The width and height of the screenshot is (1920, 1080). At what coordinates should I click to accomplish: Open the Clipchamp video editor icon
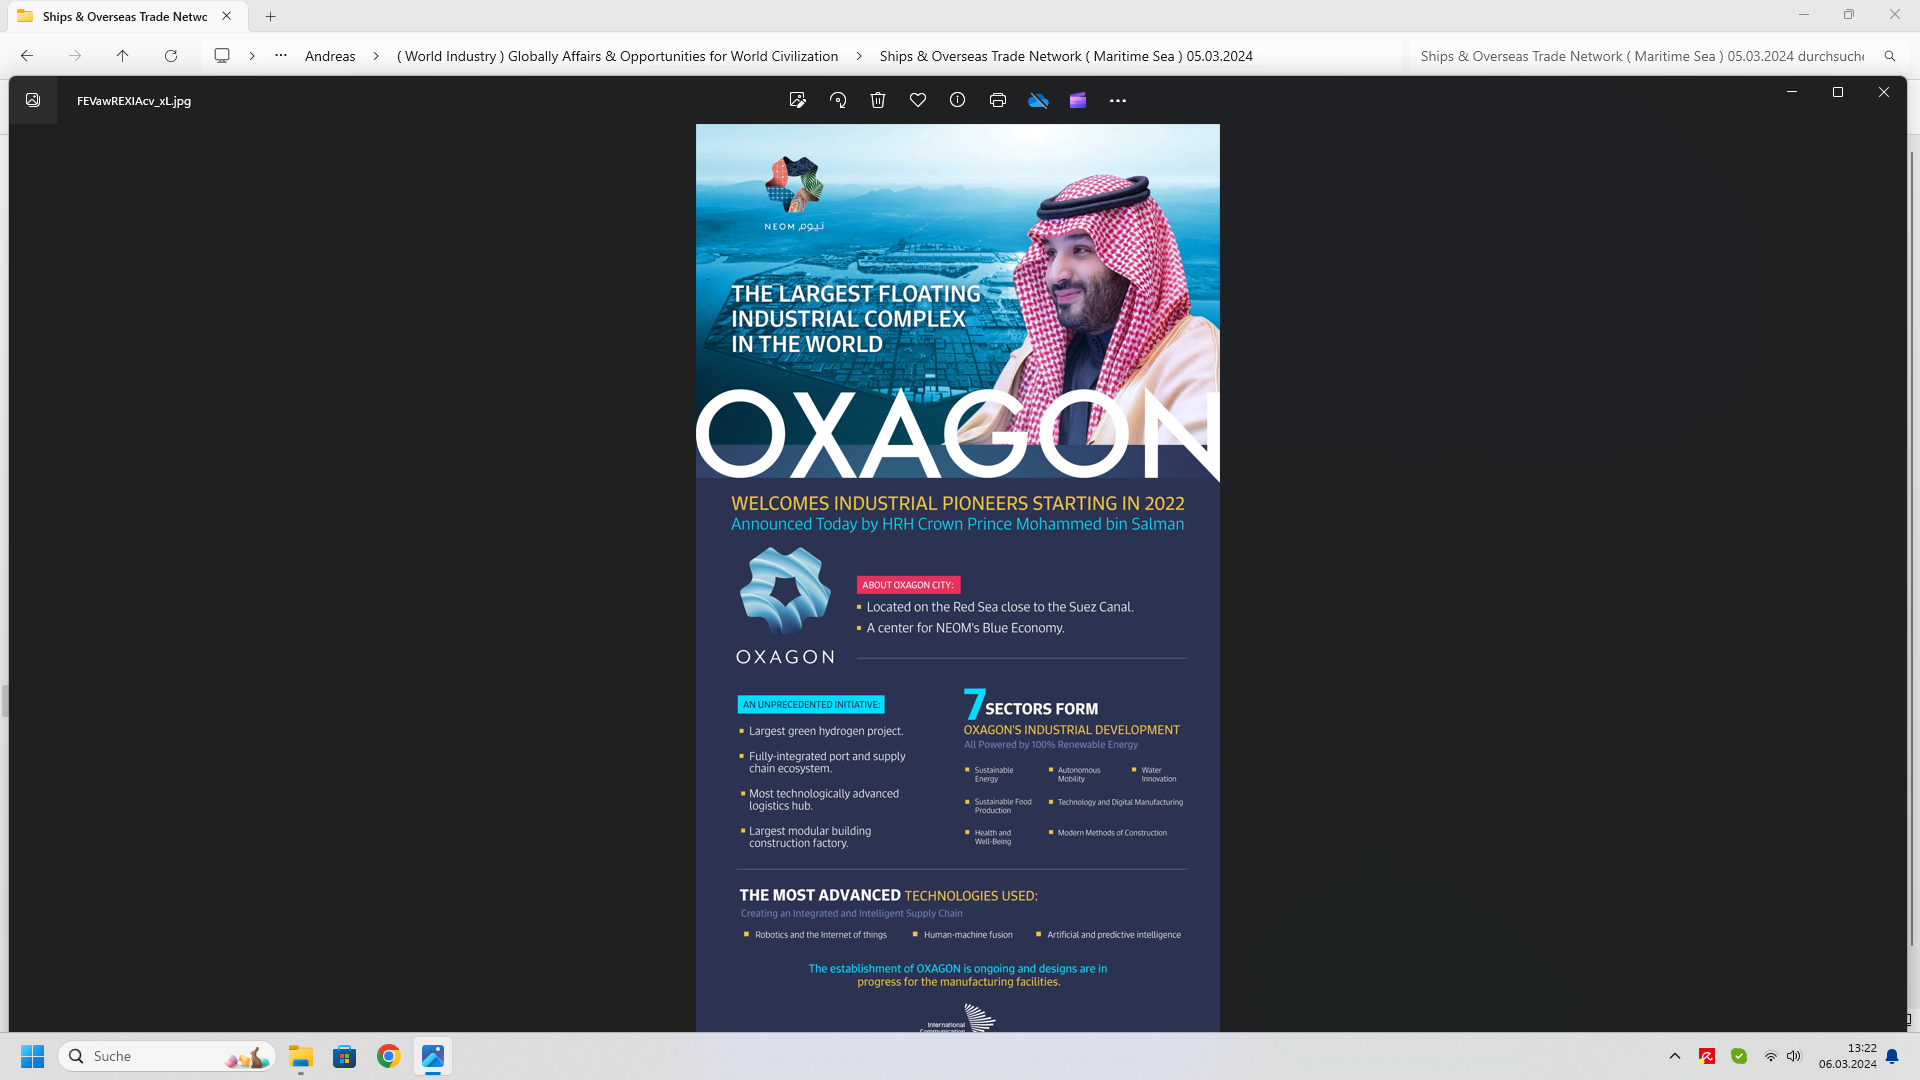click(1078, 100)
